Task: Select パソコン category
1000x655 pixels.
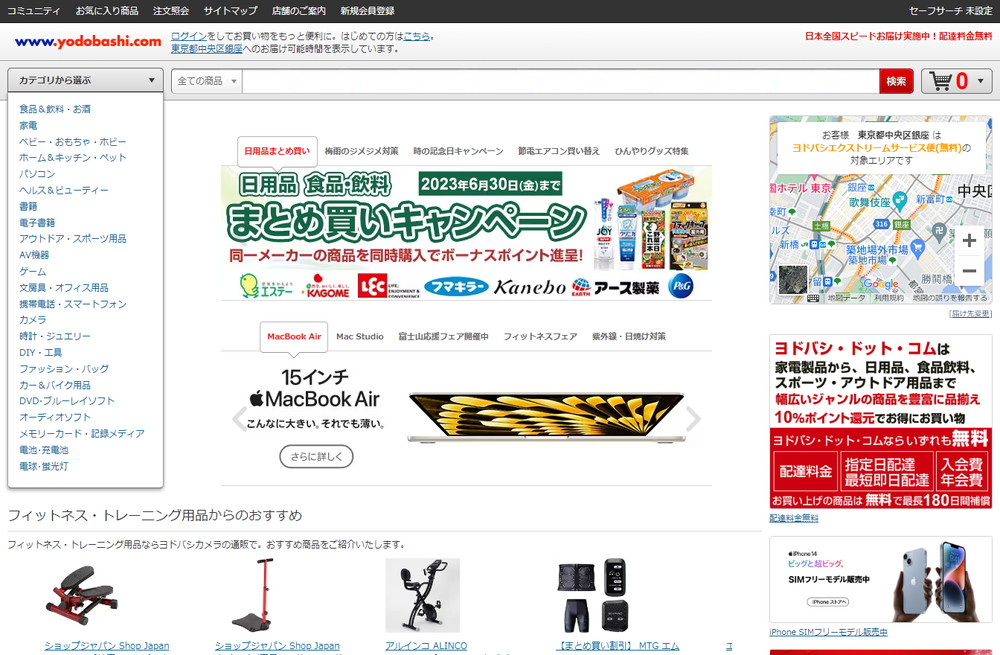Action: point(37,174)
